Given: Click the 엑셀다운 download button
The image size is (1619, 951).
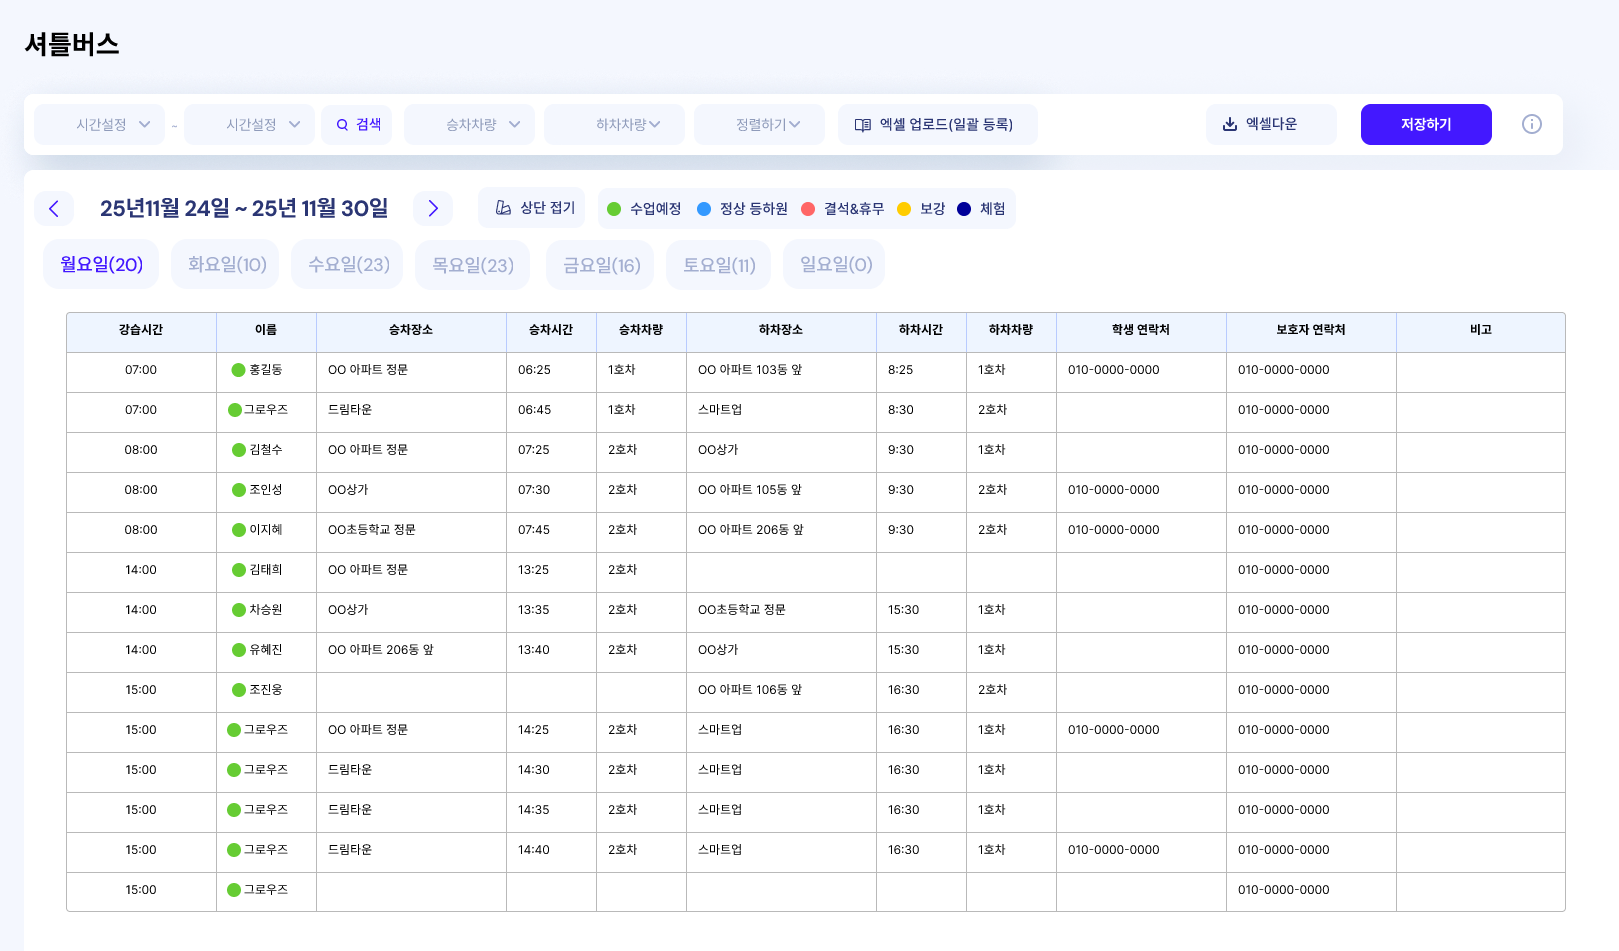Looking at the screenshot, I should [1270, 124].
